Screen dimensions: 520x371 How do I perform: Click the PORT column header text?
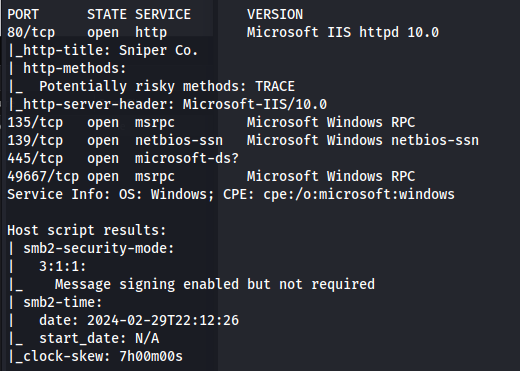(23, 14)
